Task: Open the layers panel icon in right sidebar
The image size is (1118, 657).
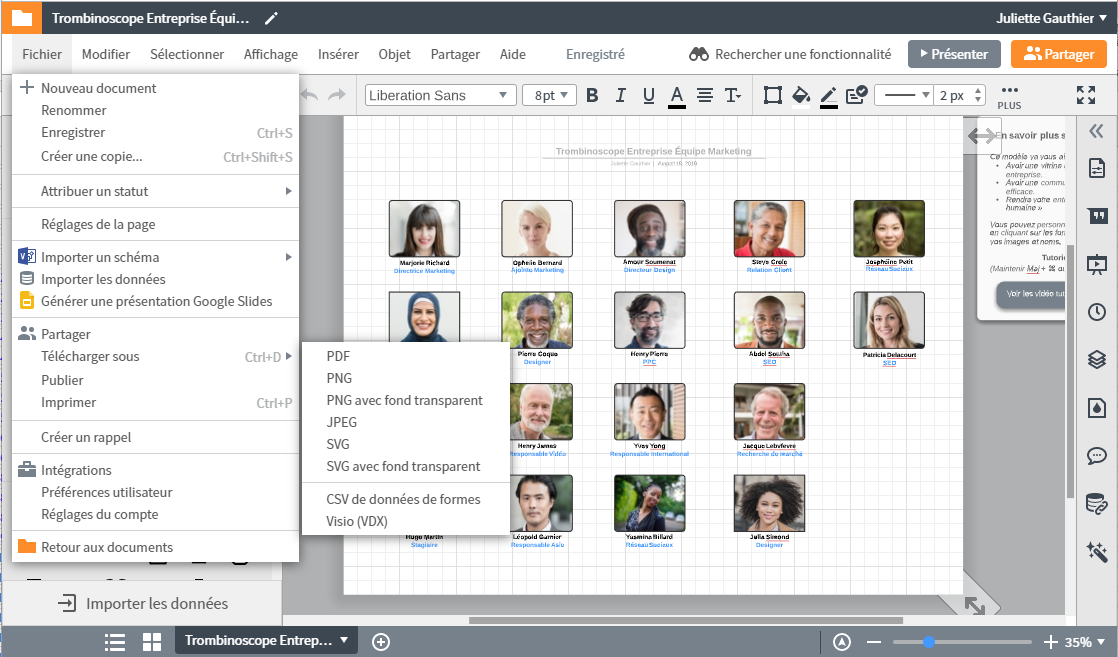Action: 1096,359
